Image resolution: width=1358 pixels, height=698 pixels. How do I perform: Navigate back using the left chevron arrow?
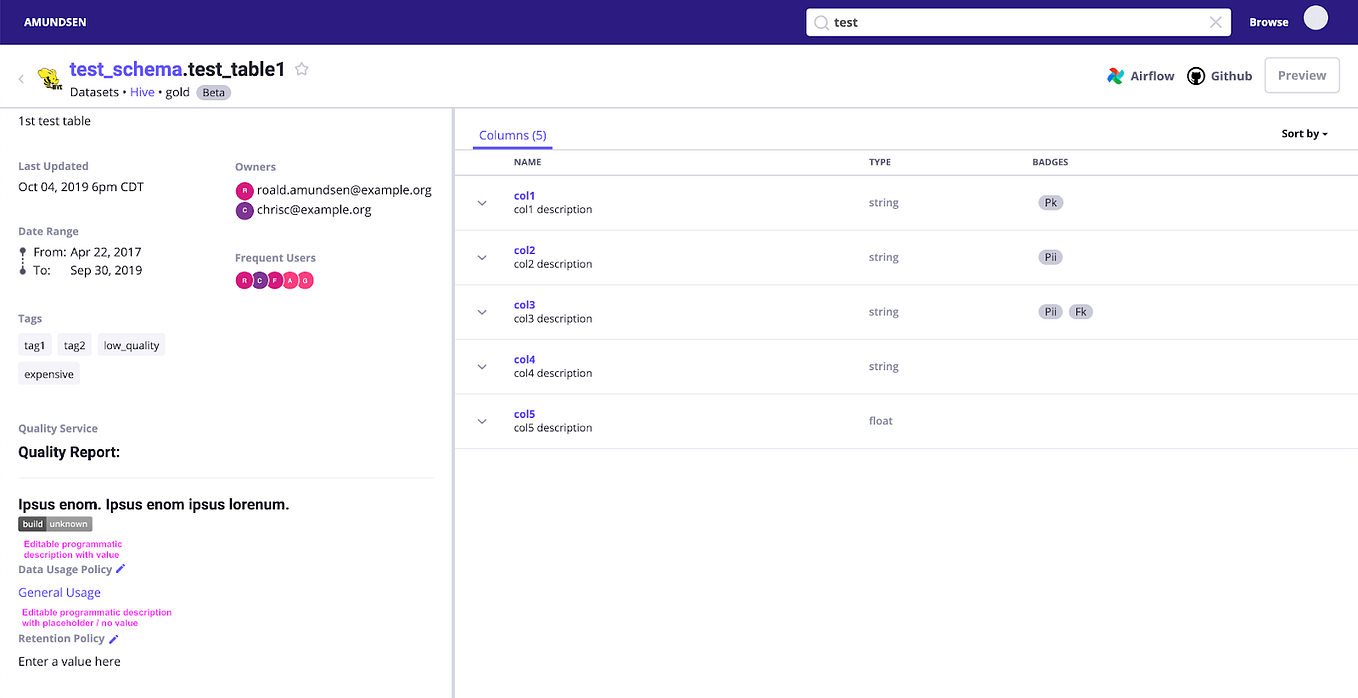coord(20,77)
